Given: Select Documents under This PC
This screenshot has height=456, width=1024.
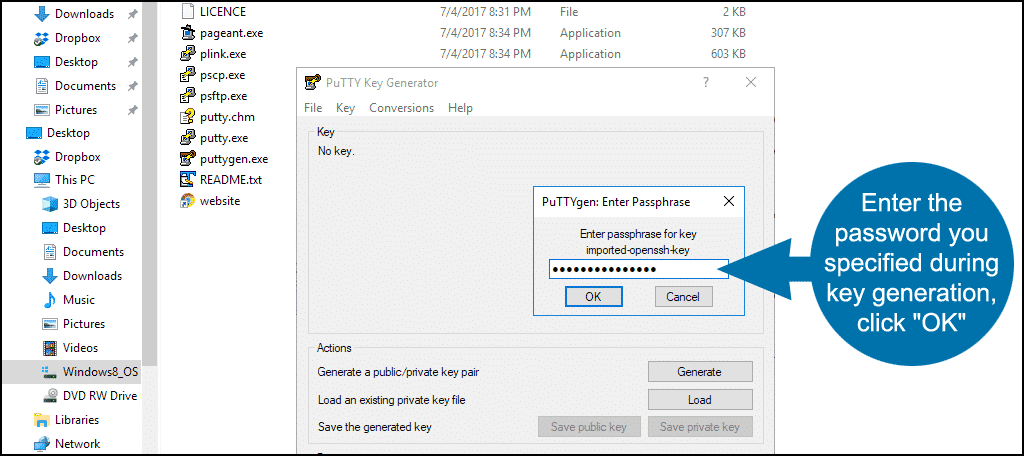Looking at the screenshot, I should (x=93, y=252).
